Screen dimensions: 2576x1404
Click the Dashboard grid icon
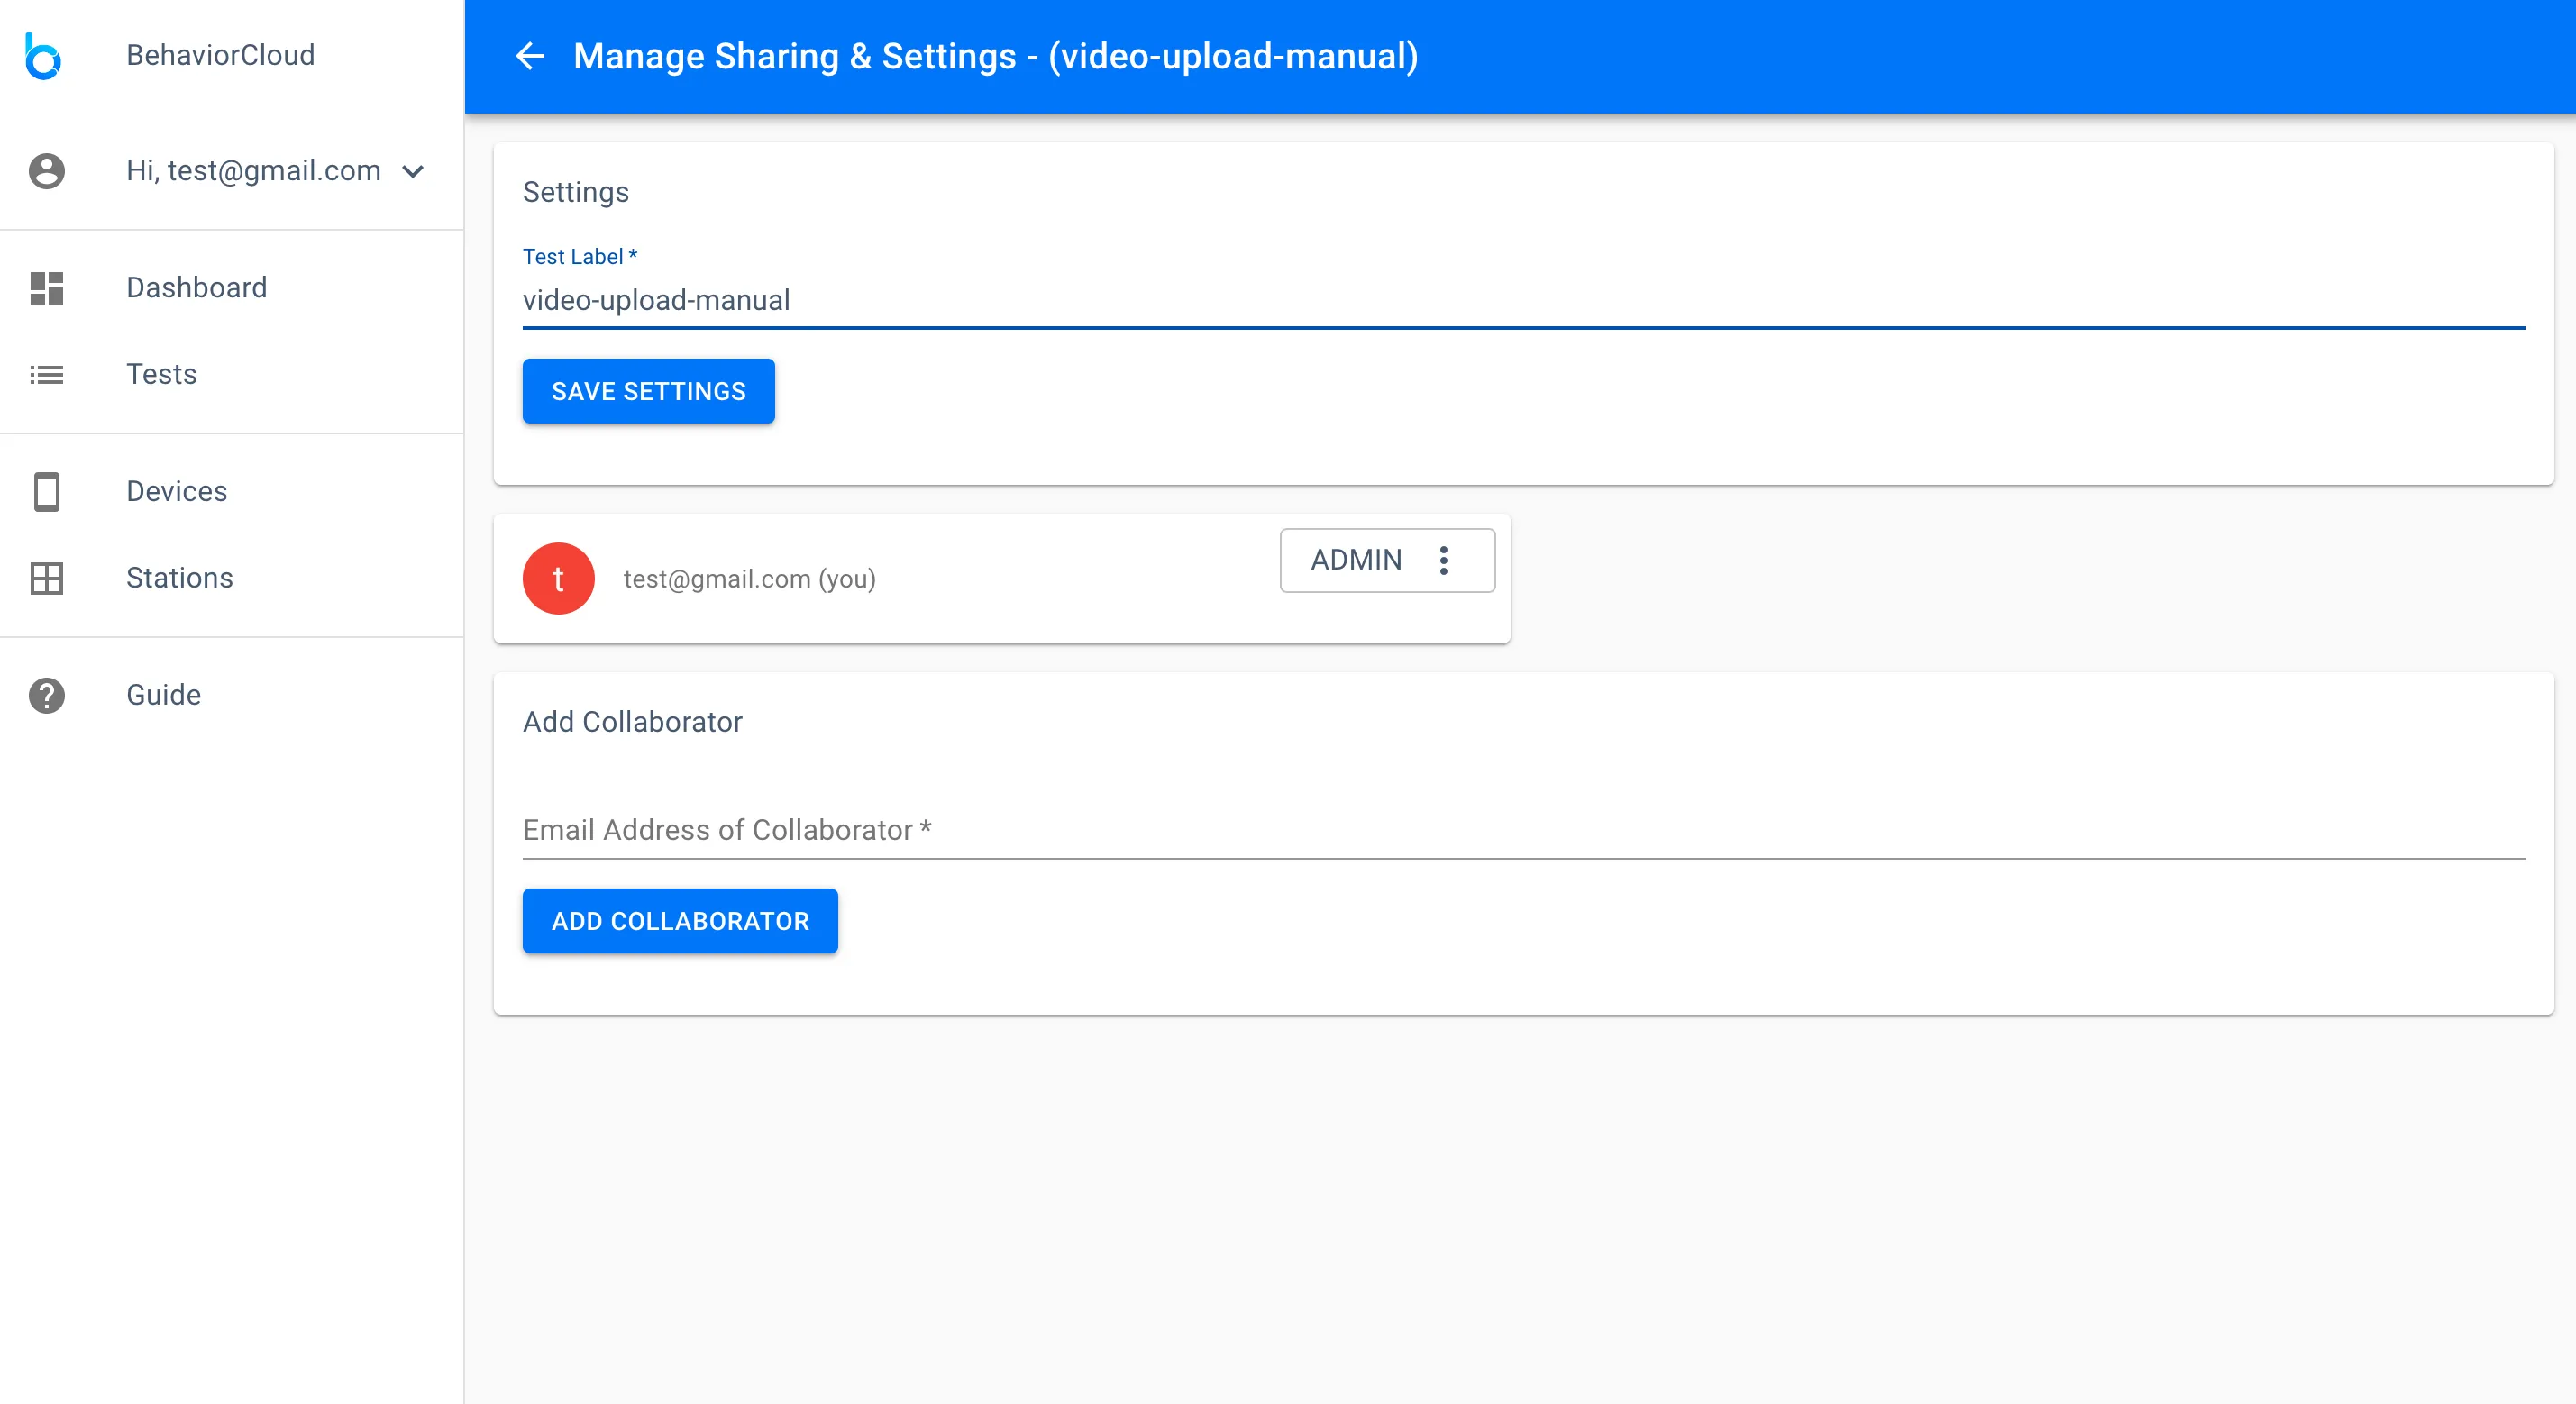click(46, 288)
